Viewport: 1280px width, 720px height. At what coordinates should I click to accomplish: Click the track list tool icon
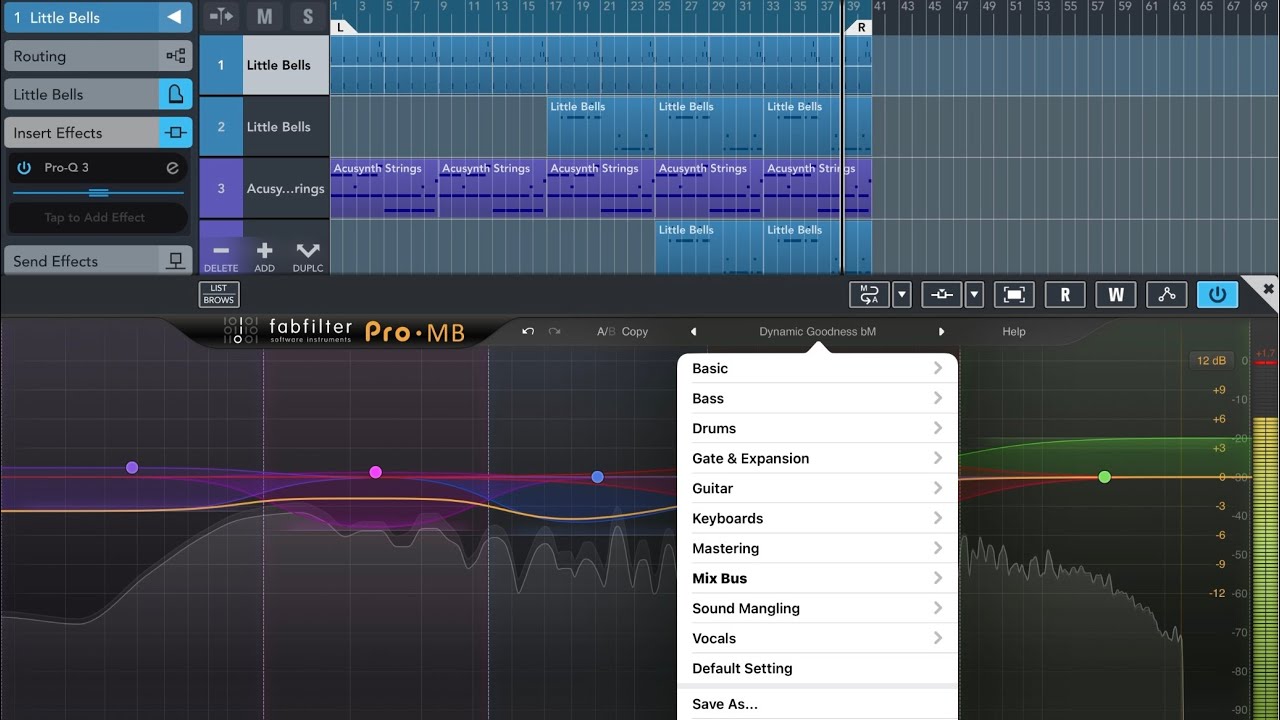pyautogui.click(x=221, y=16)
